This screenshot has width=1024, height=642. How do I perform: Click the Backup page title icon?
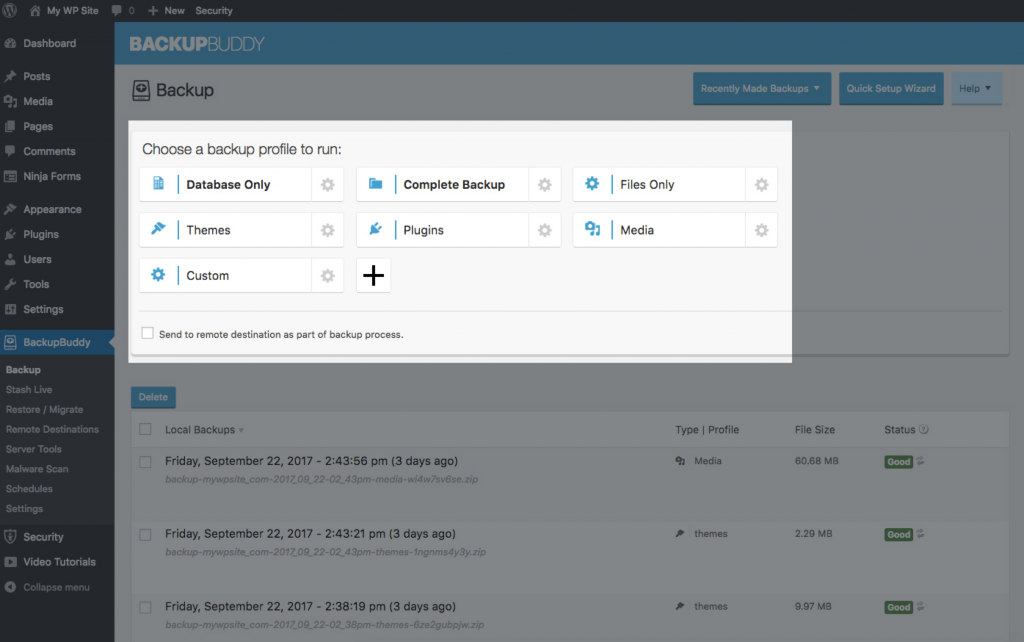[141, 90]
